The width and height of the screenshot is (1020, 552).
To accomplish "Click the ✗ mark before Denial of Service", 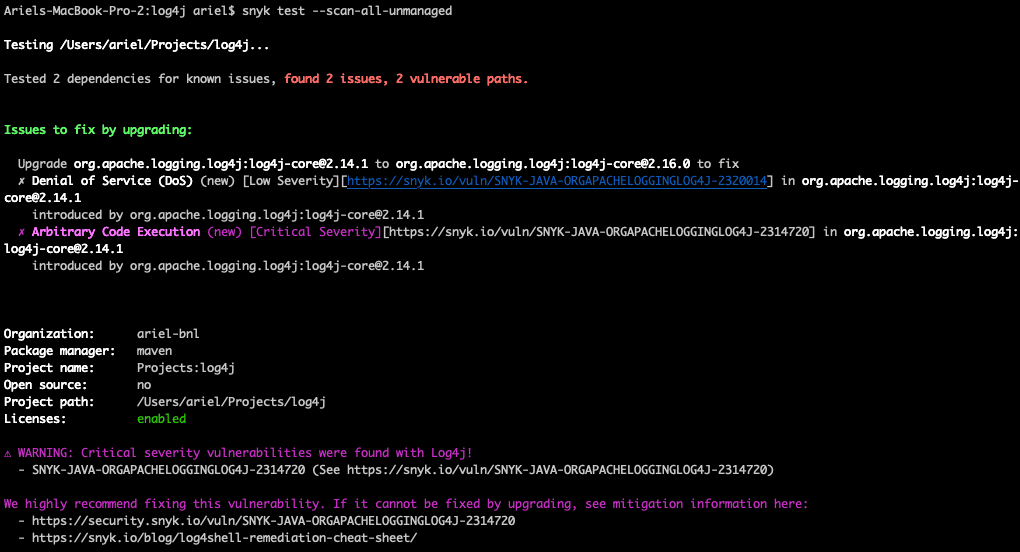I will click(21, 181).
